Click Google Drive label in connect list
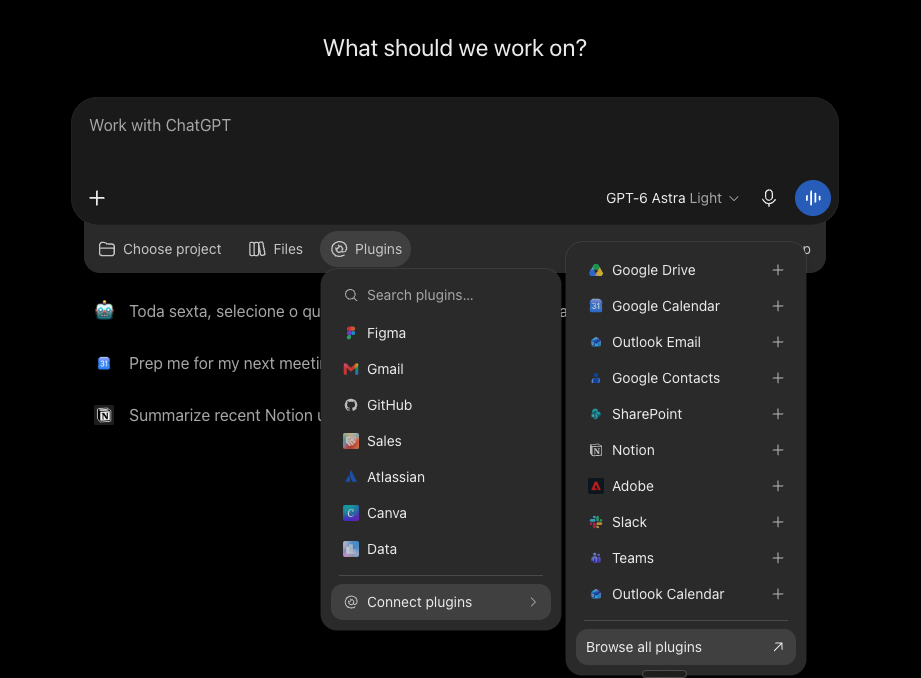921x678 pixels. 654,270
